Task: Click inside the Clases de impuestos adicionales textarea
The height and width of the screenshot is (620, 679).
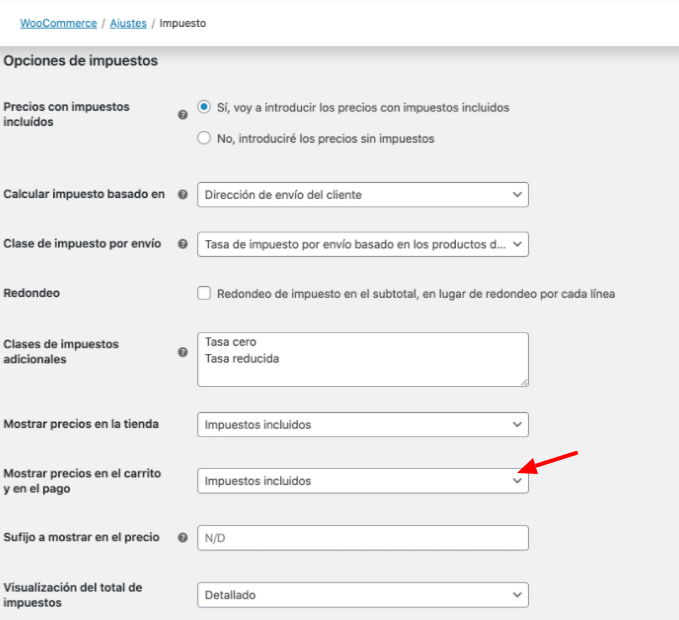Action: pyautogui.click(x=363, y=359)
